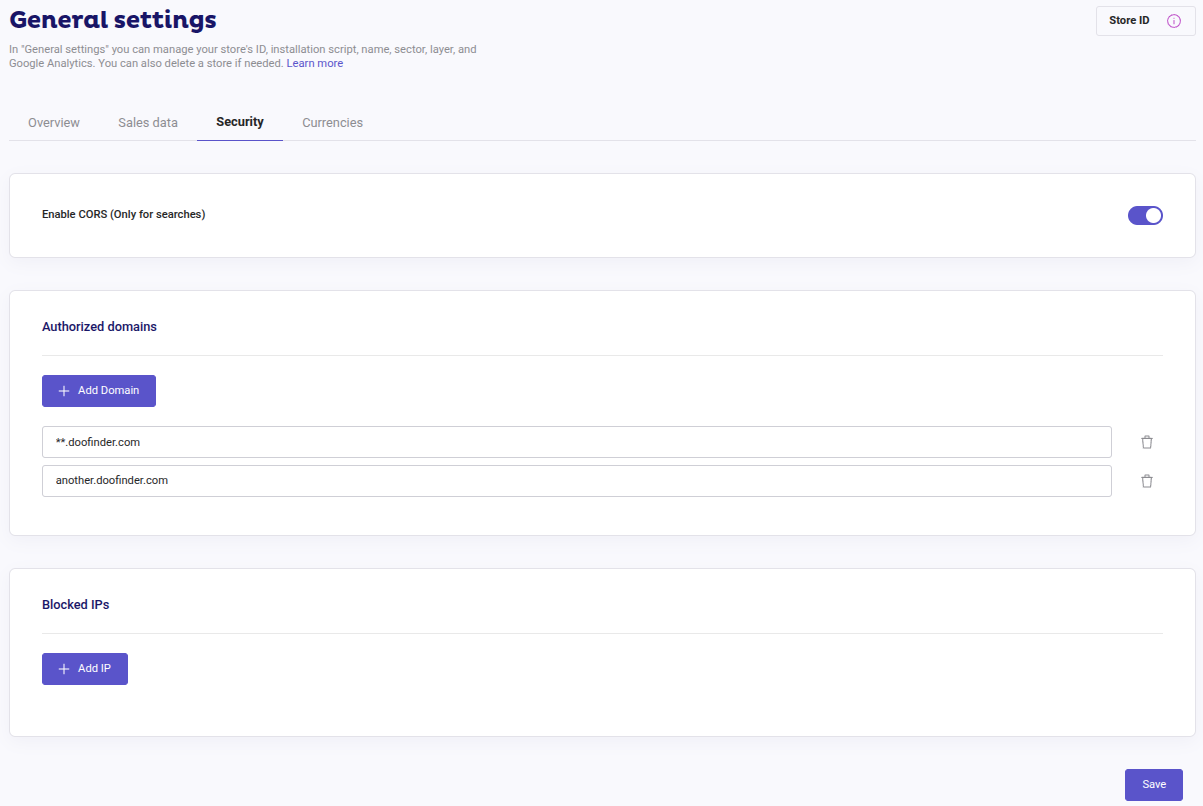Open the Sales data tab
The width and height of the screenshot is (1203, 806).
tap(147, 122)
